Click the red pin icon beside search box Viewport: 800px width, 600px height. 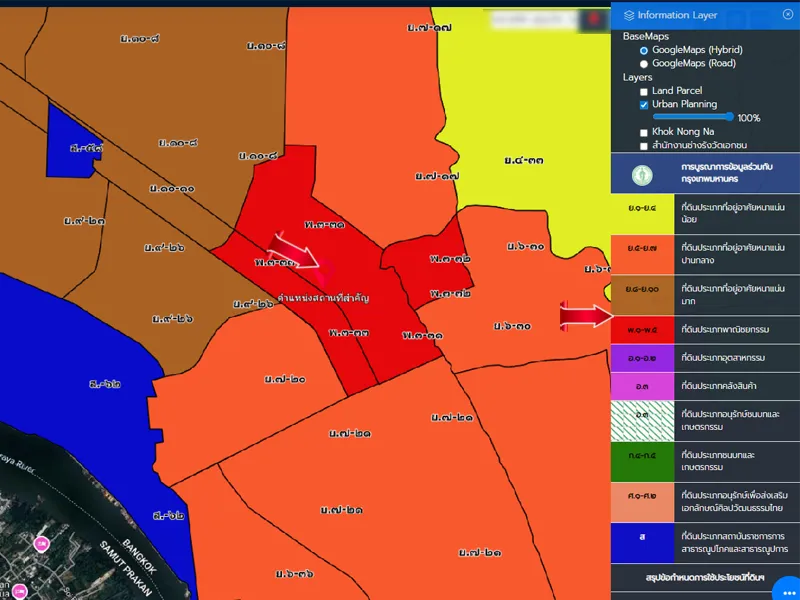(x=594, y=20)
